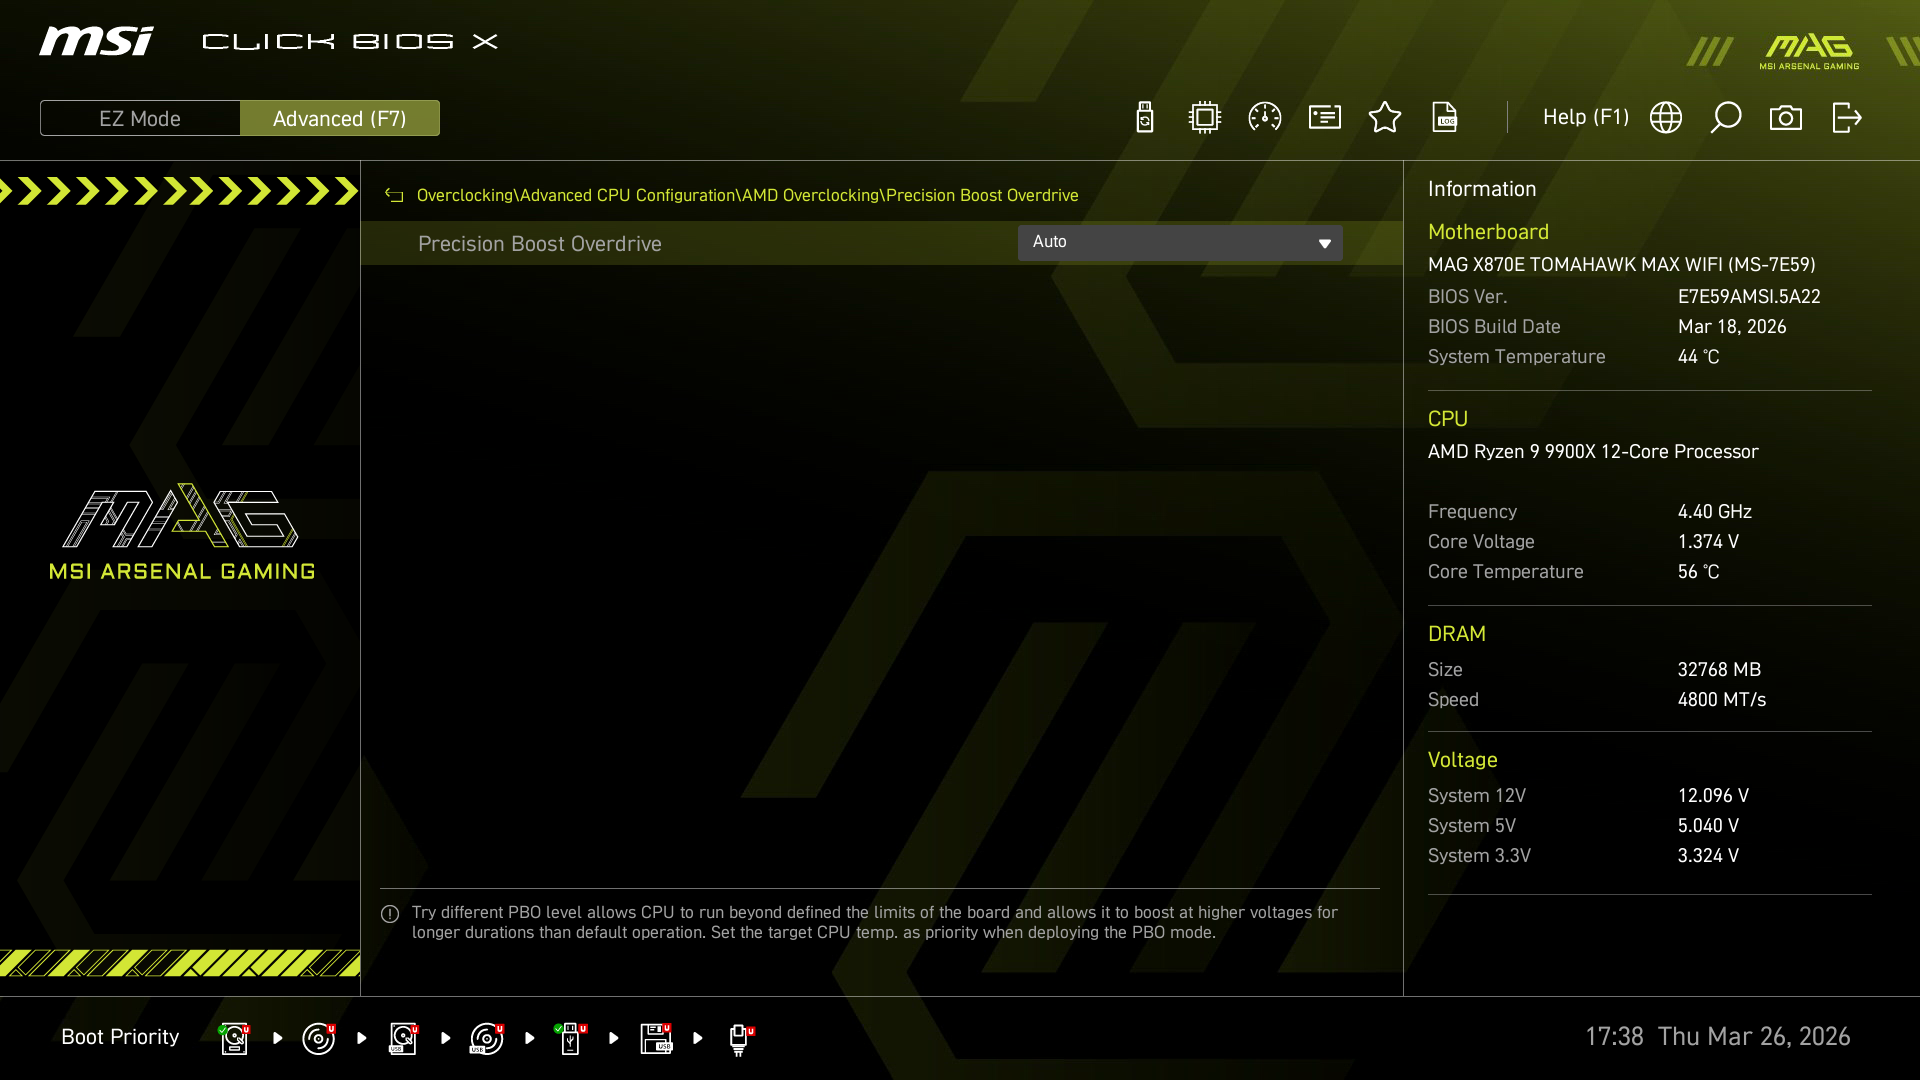The image size is (1920, 1080).
Task: Select the network boot device icon
Action: click(x=739, y=1038)
